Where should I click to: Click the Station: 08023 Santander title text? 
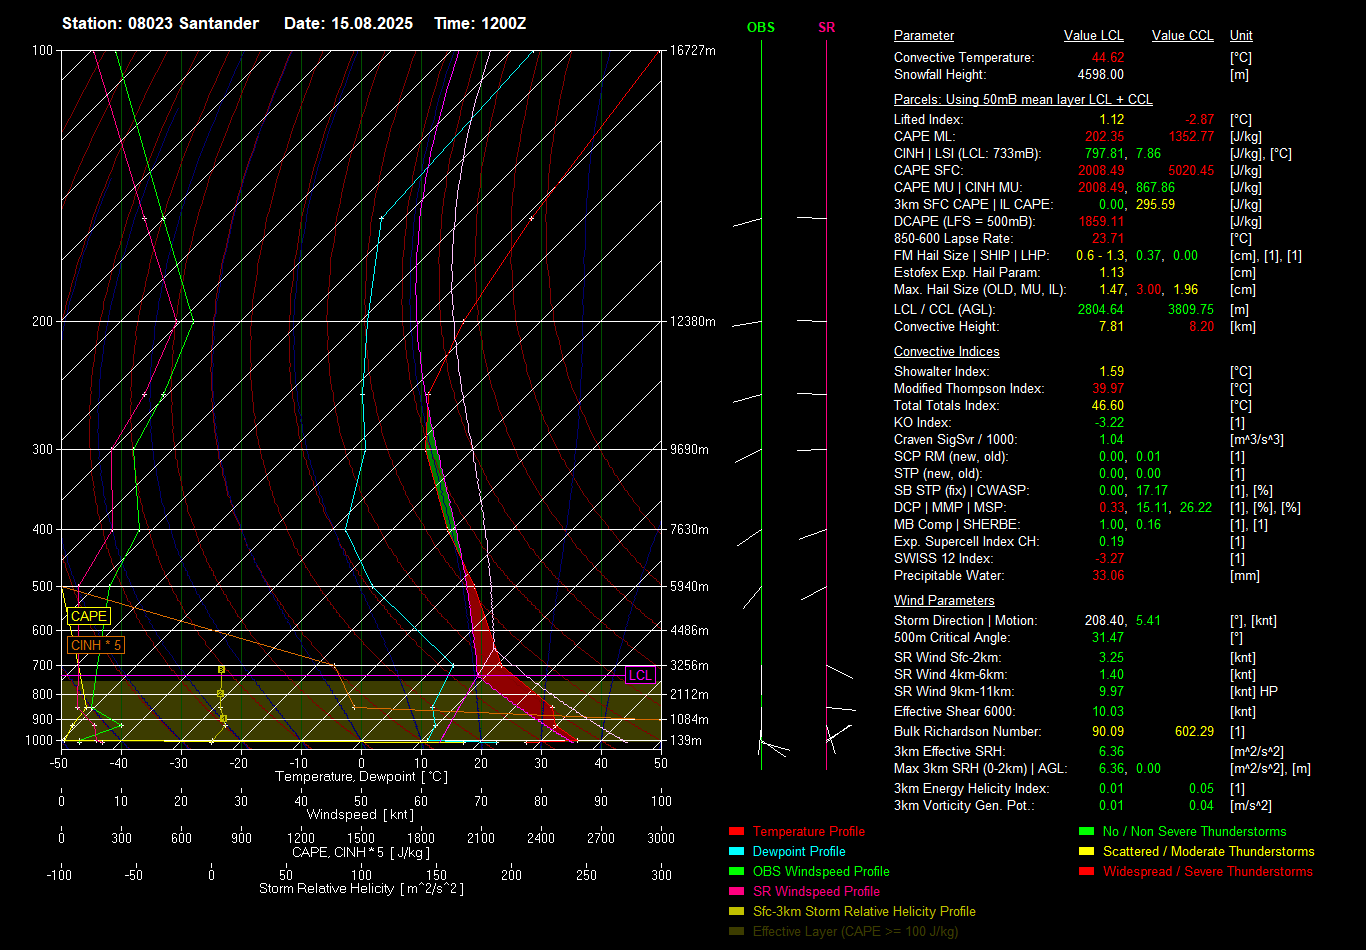[x=160, y=23]
